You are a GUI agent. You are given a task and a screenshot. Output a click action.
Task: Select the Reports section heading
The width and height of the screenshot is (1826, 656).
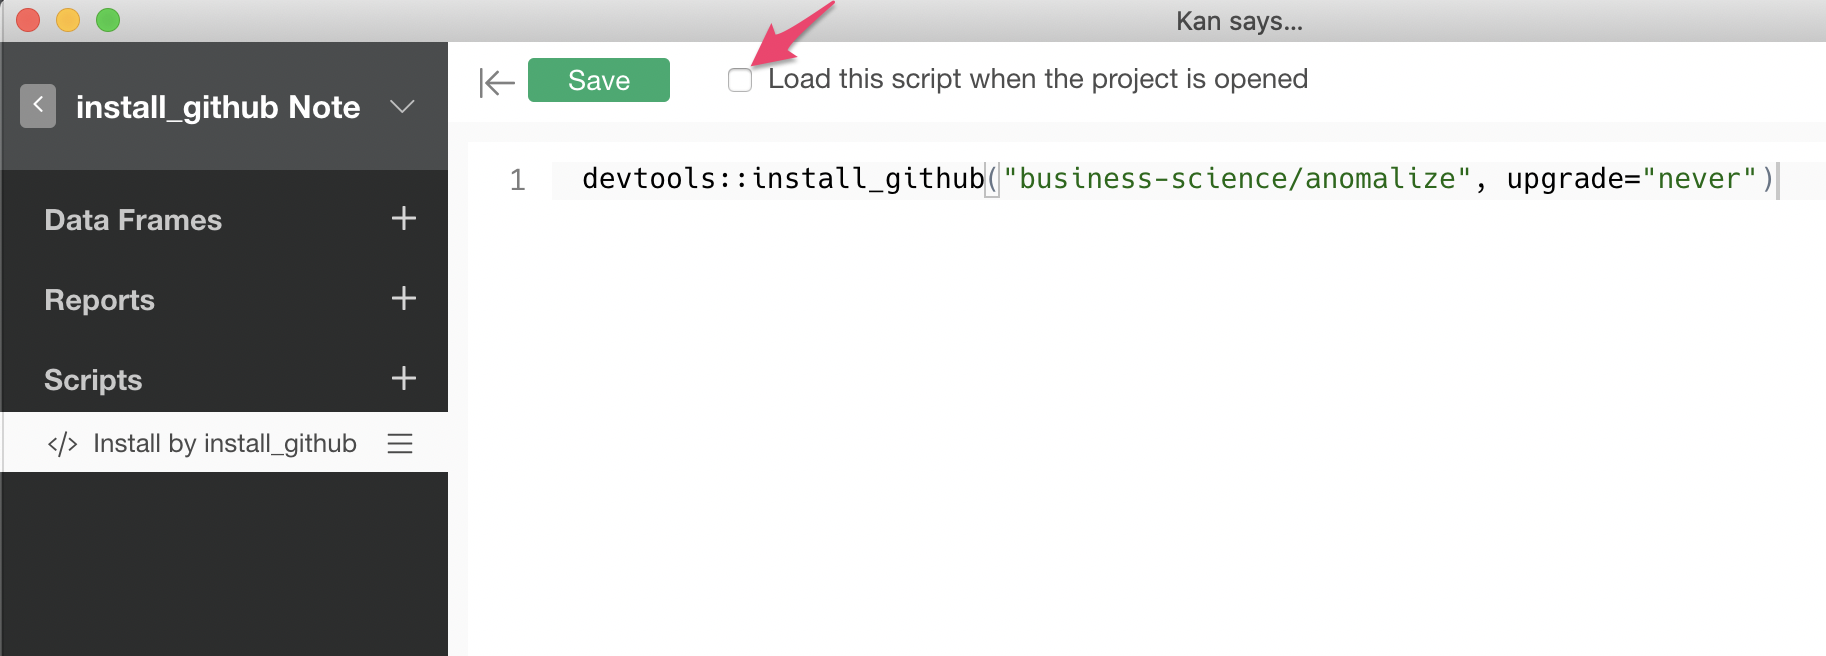[100, 300]
